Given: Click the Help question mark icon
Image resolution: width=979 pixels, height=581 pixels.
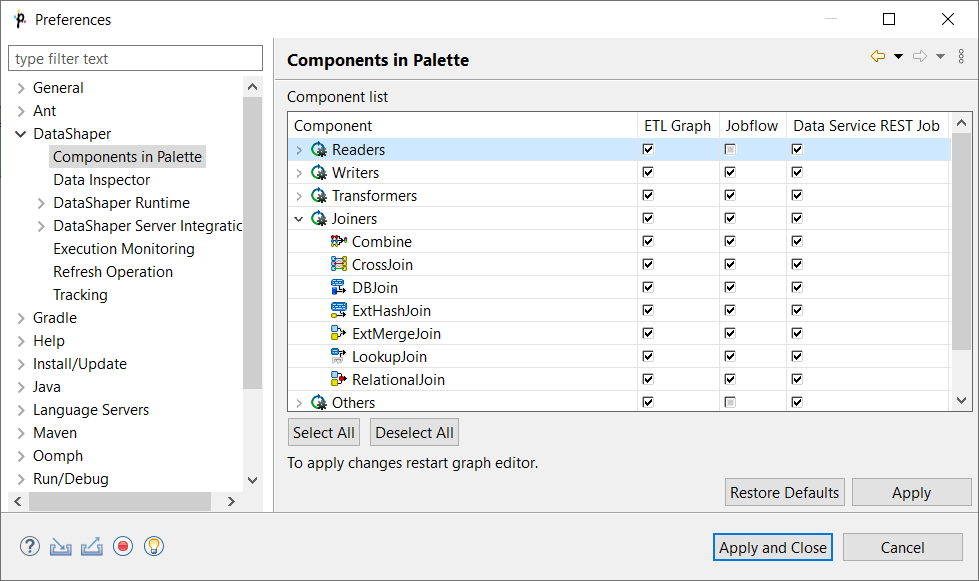Looking at the screenshot, I should 30,546.
